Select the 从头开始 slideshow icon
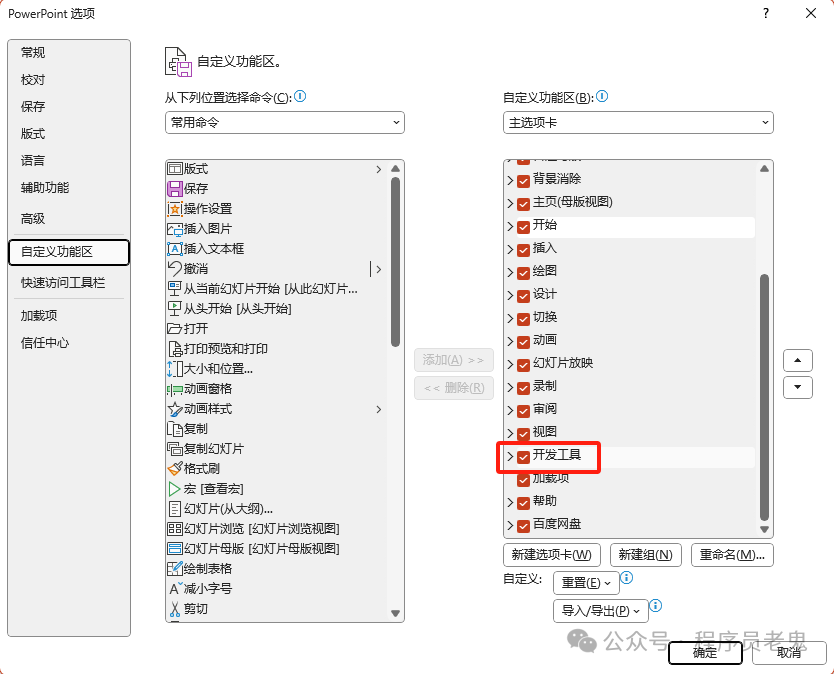Screen dimensions: 834x674 click(175, 309)
